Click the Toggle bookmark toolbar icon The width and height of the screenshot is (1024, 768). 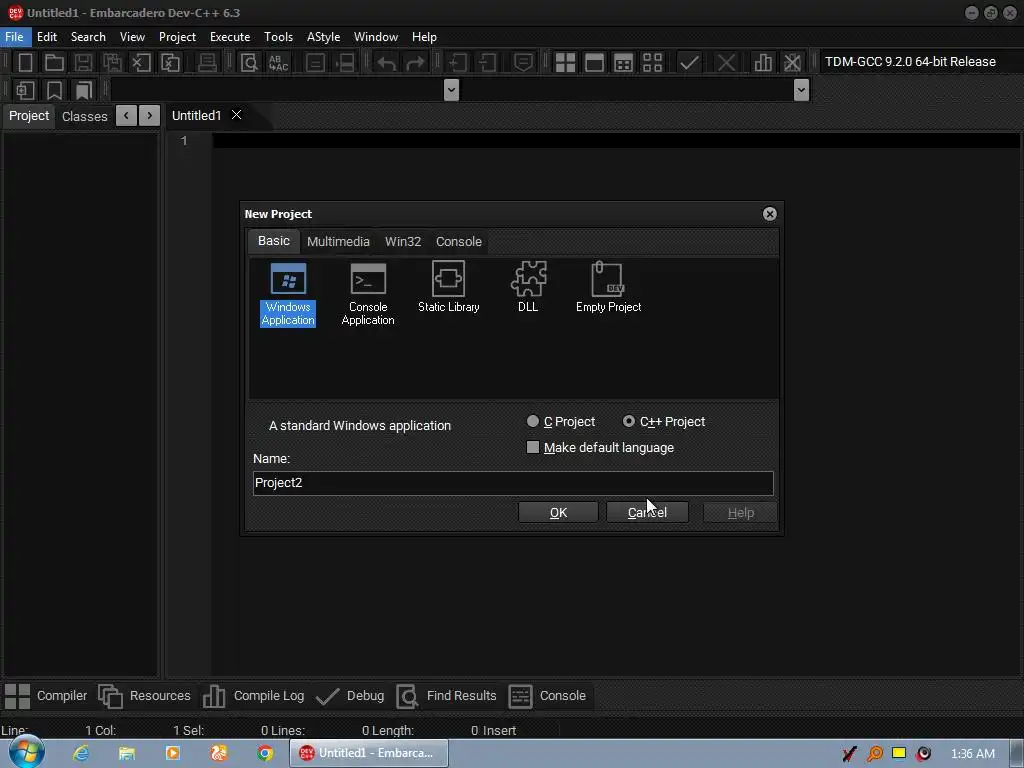click(54, 90)
